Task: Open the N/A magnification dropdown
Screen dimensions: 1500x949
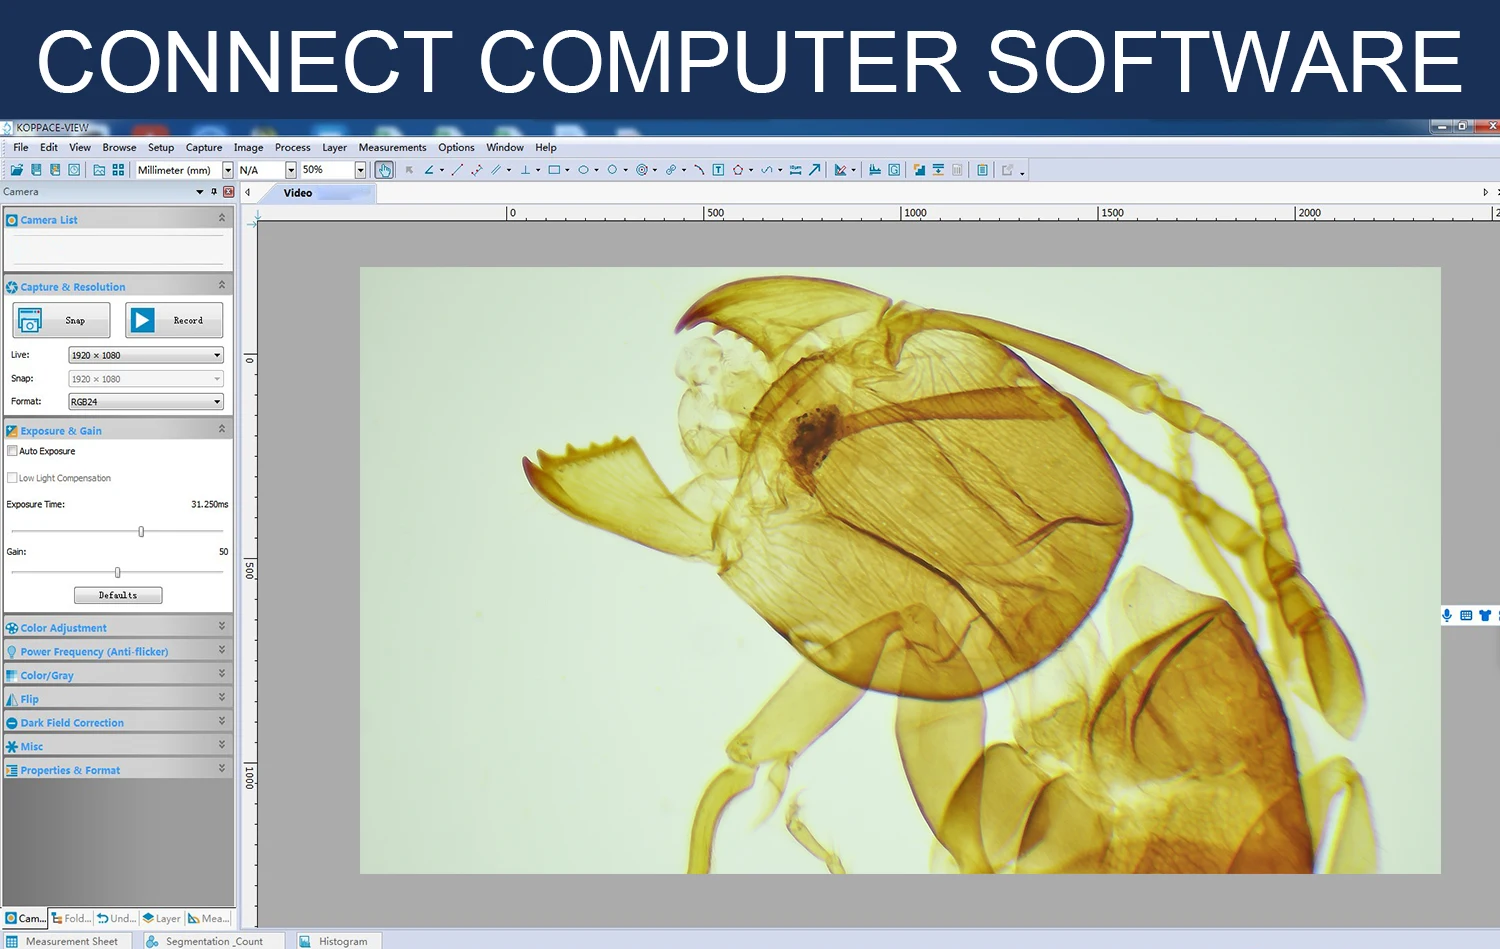Action: click(291, 170)
